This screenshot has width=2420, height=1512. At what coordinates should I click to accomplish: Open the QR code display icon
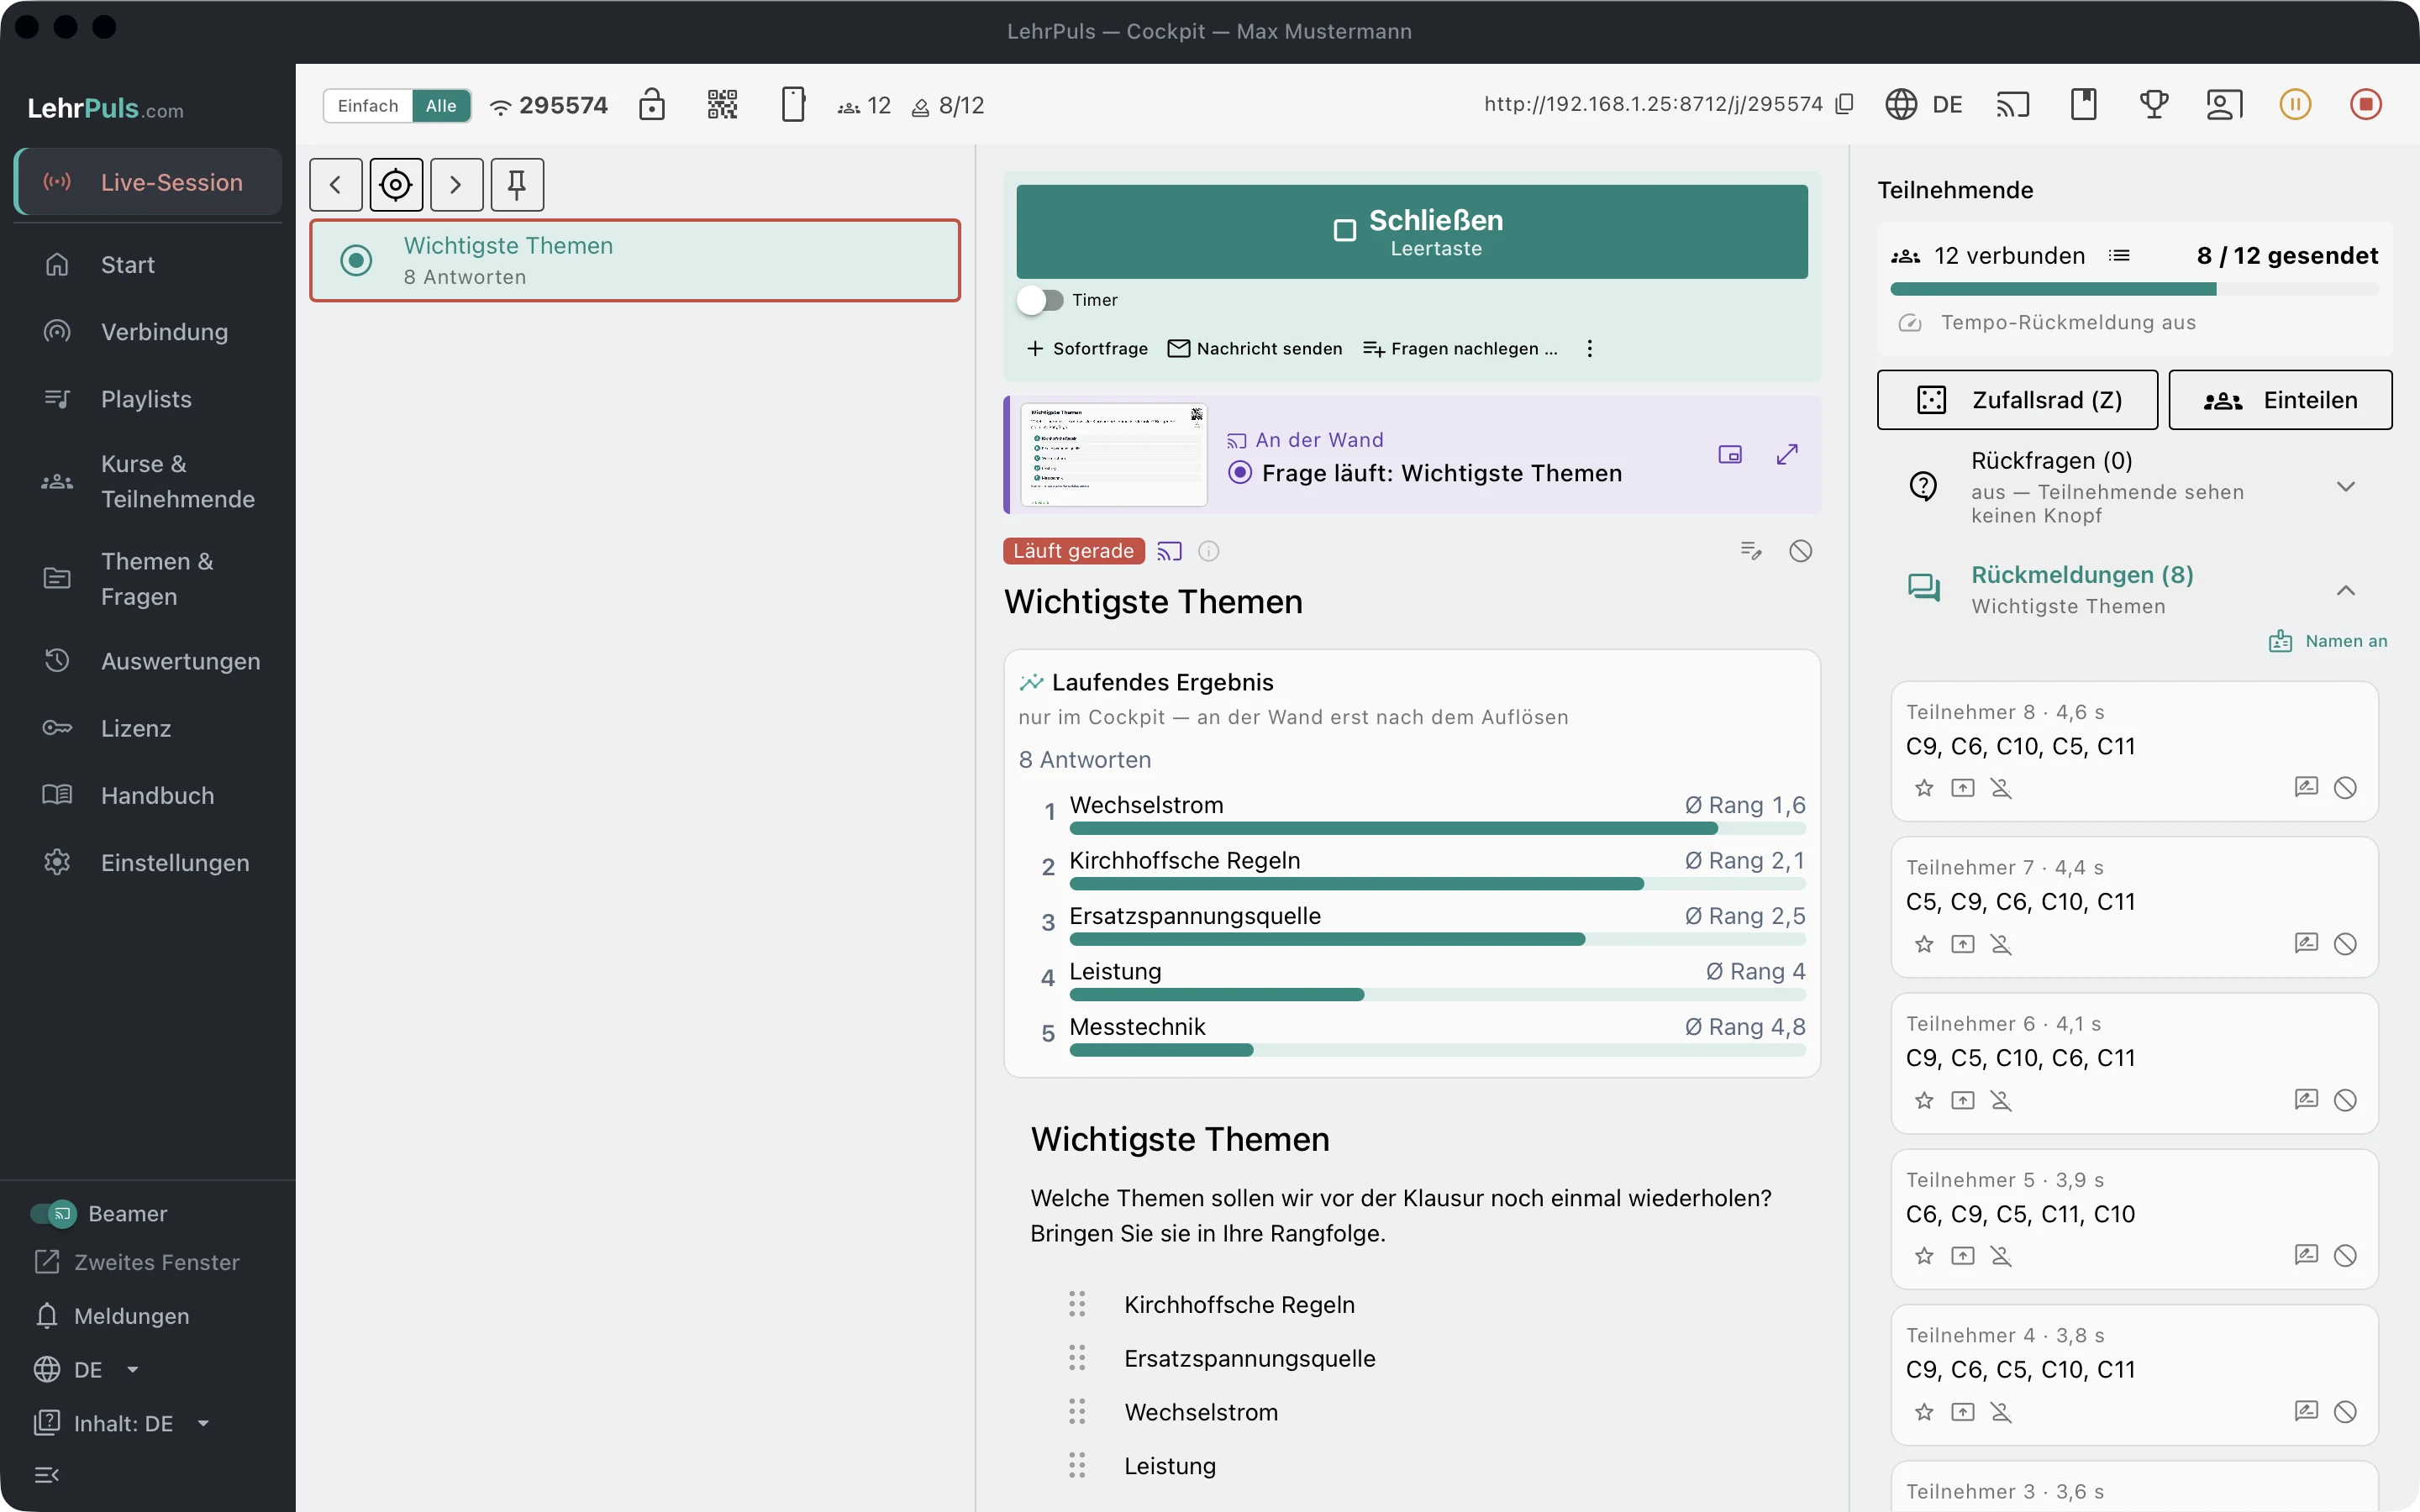coord(722,104)
